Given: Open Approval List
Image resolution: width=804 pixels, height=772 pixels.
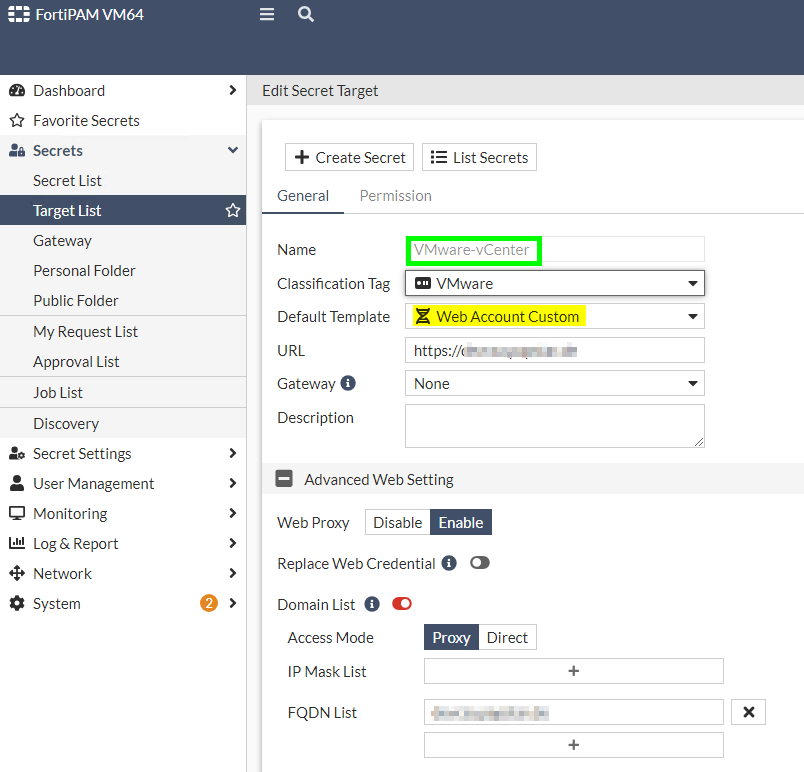Looking at the screenshot, I should [x=123, y=362].
